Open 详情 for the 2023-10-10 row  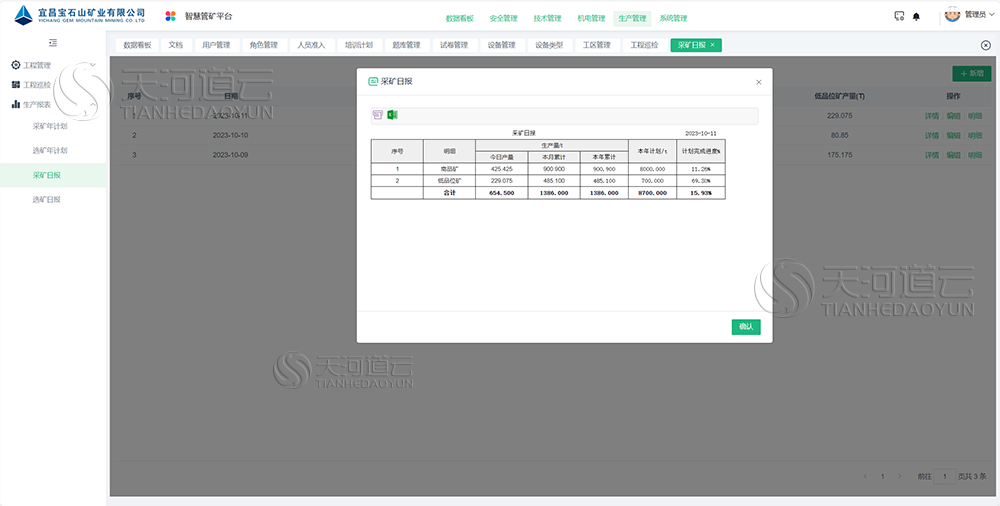932,136
